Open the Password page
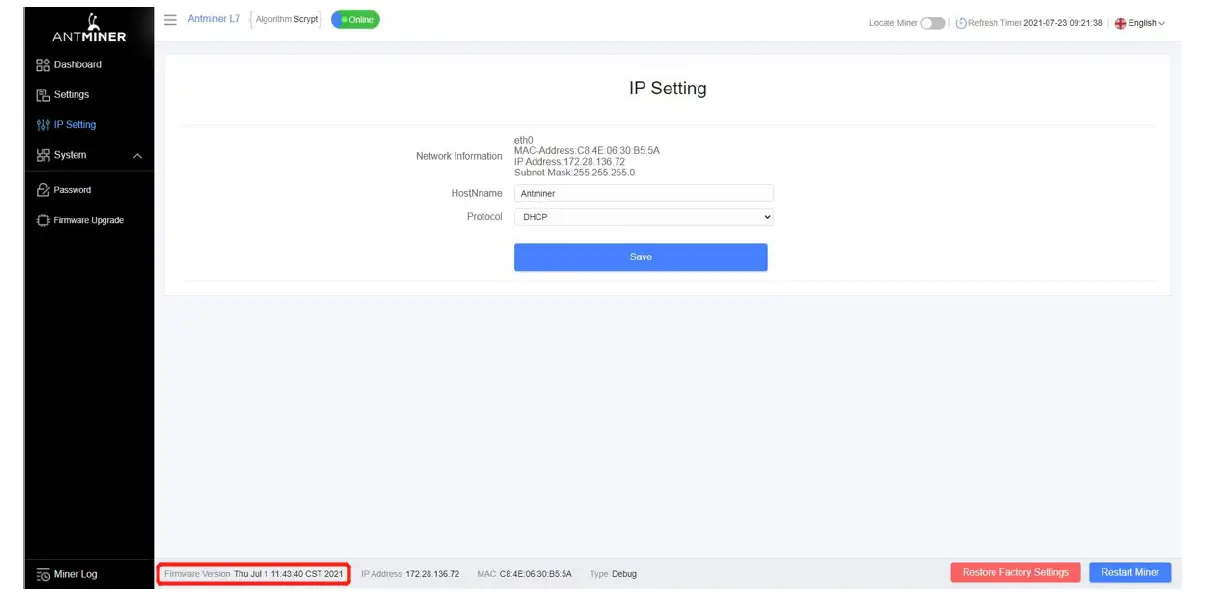The image size is (1207, 605). (x=72, y=190)
